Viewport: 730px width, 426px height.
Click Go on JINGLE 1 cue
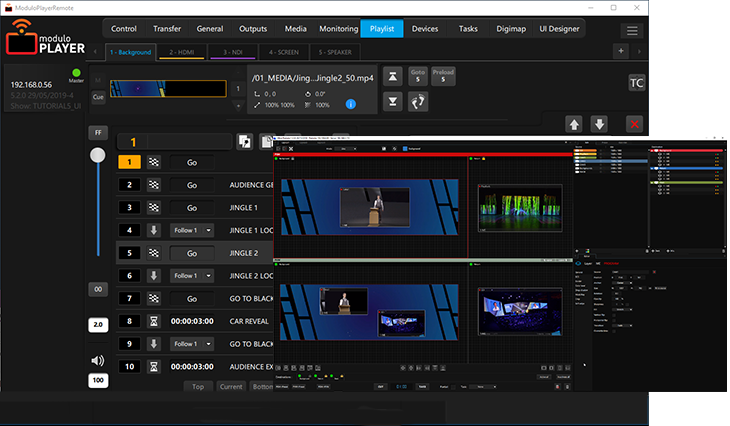click(x=192, y=208)
